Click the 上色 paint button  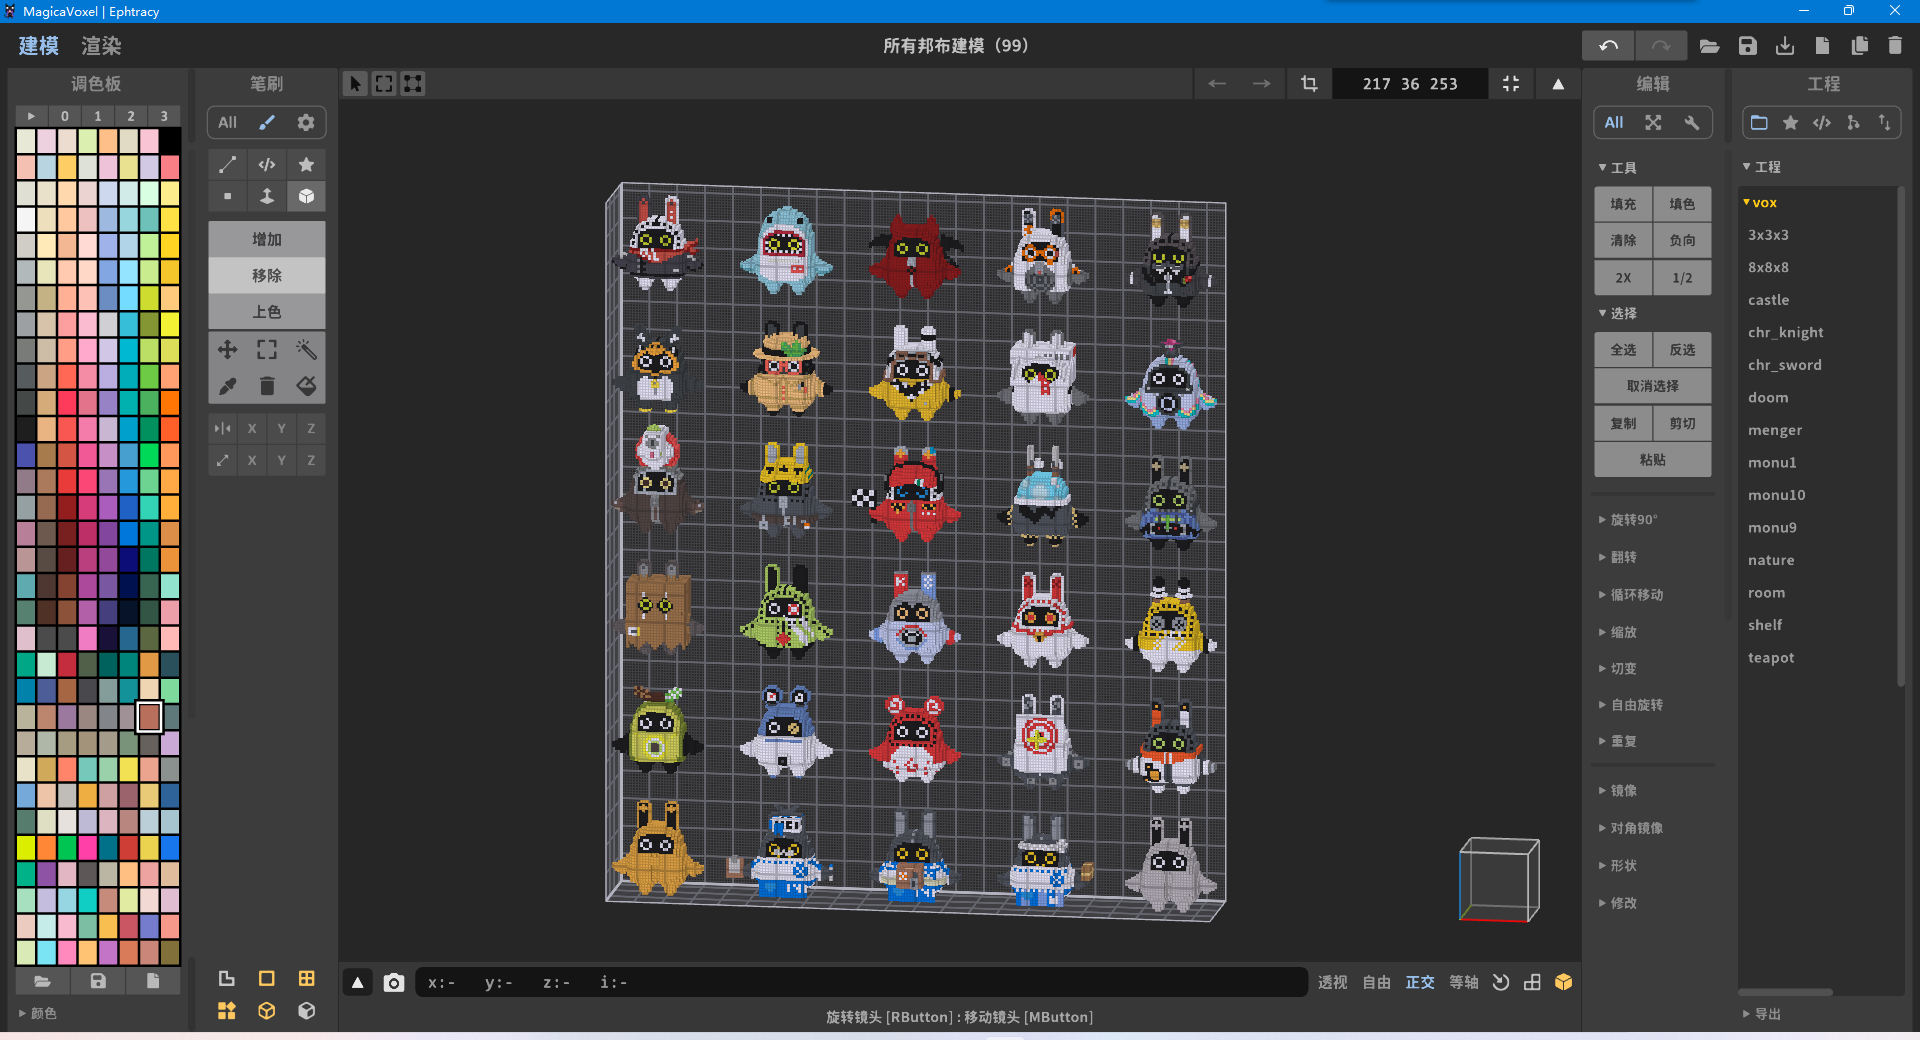[x=267, y=311]
